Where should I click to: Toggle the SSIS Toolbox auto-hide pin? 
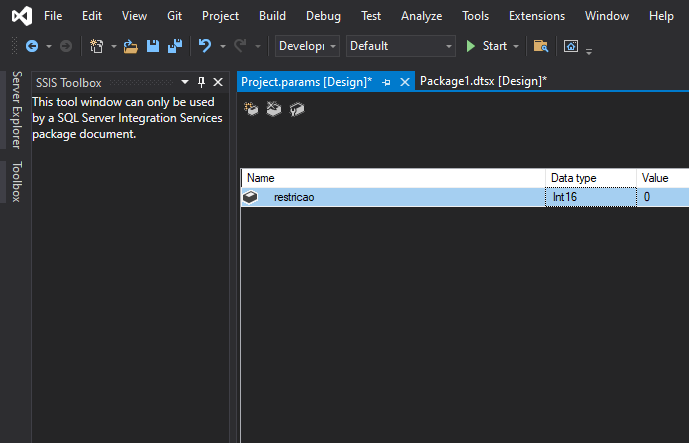(201, 82)
